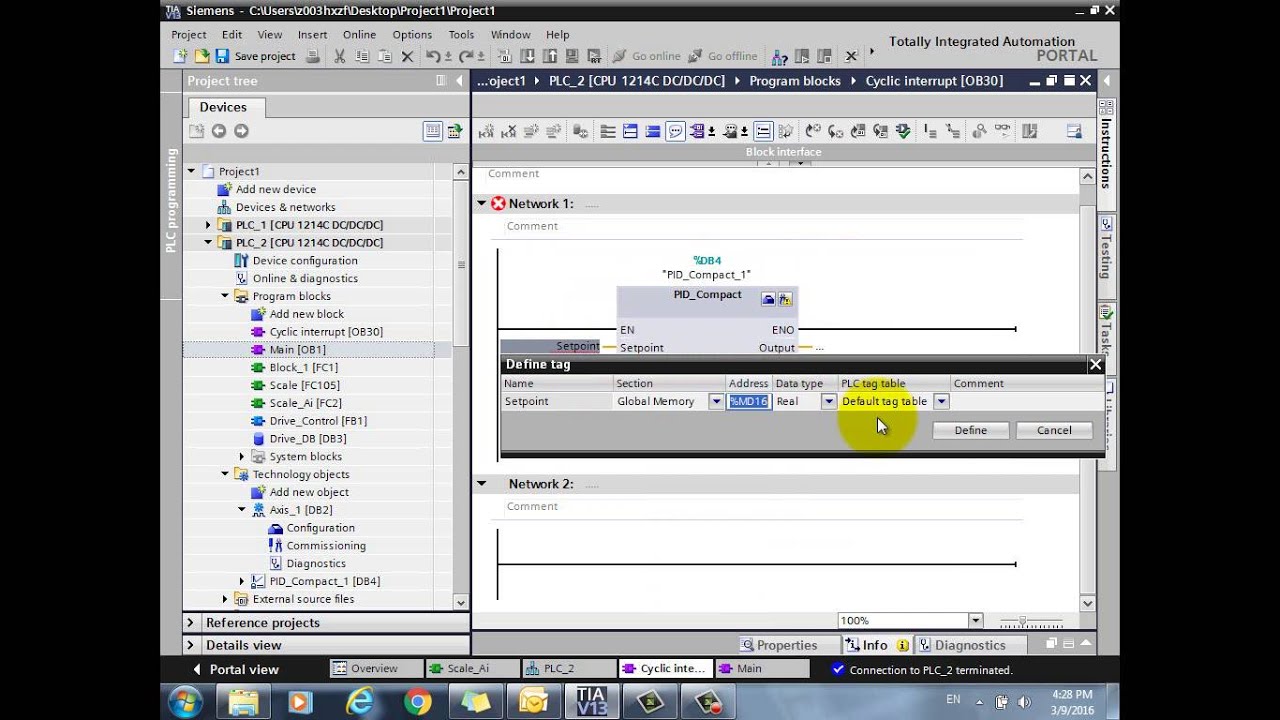Screen dimensions: 1280x720
Task: Open the Section Global Memory dropdown
Action: 716,401
